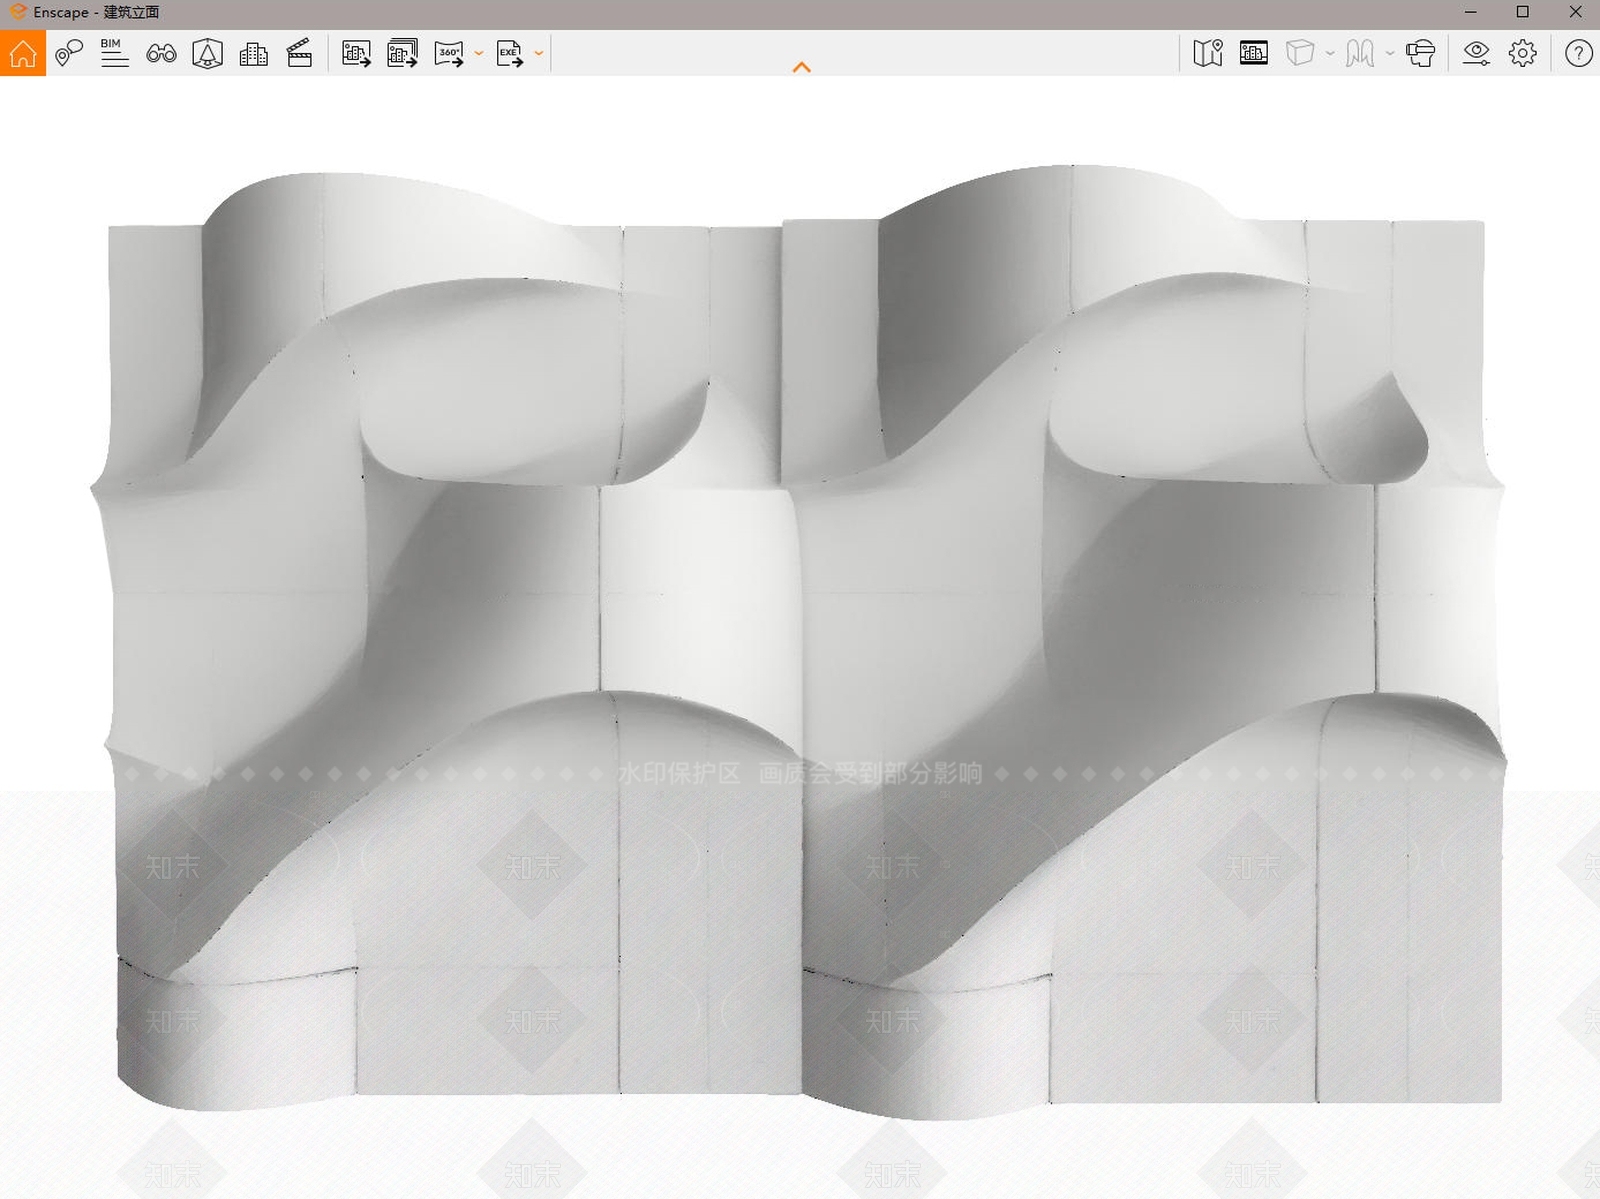Click the orange Home button
The width and height of the screenshot is (1600, 1199).
[x=22, y=53]
